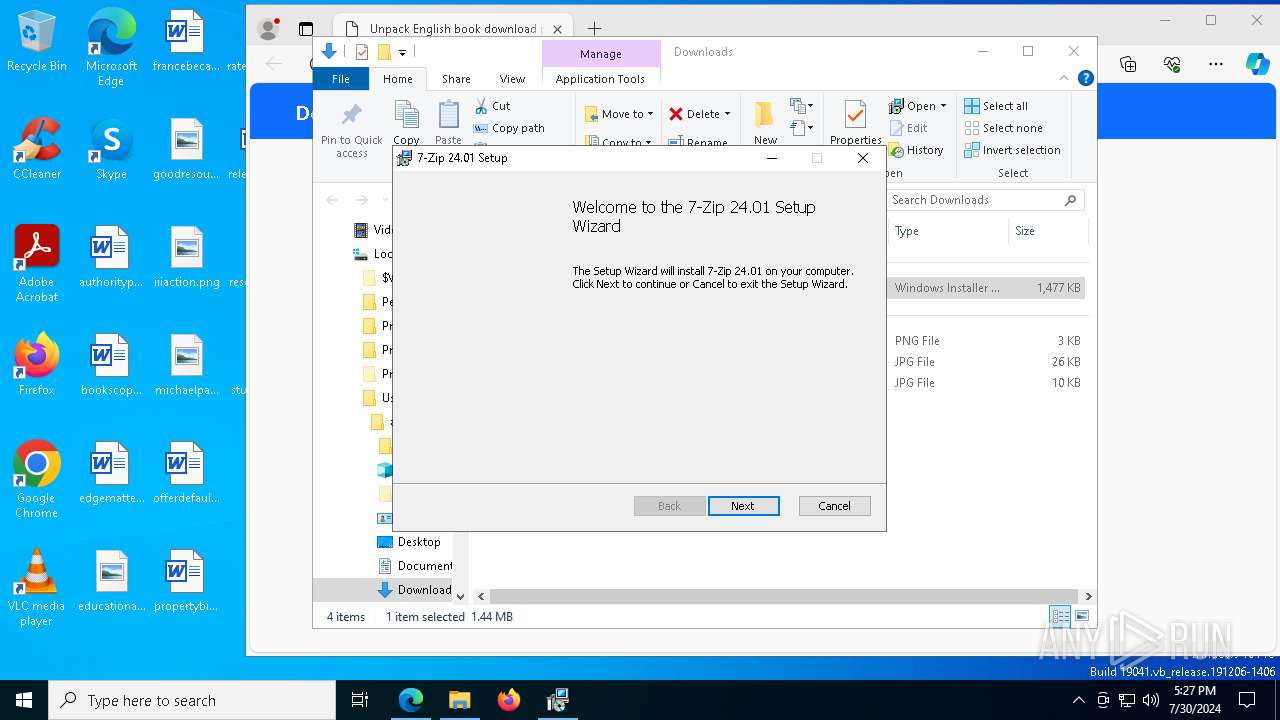Screen dimensions: 1280x720
Task: Select the 26 KB JPG File row
Action: (985, 362)
